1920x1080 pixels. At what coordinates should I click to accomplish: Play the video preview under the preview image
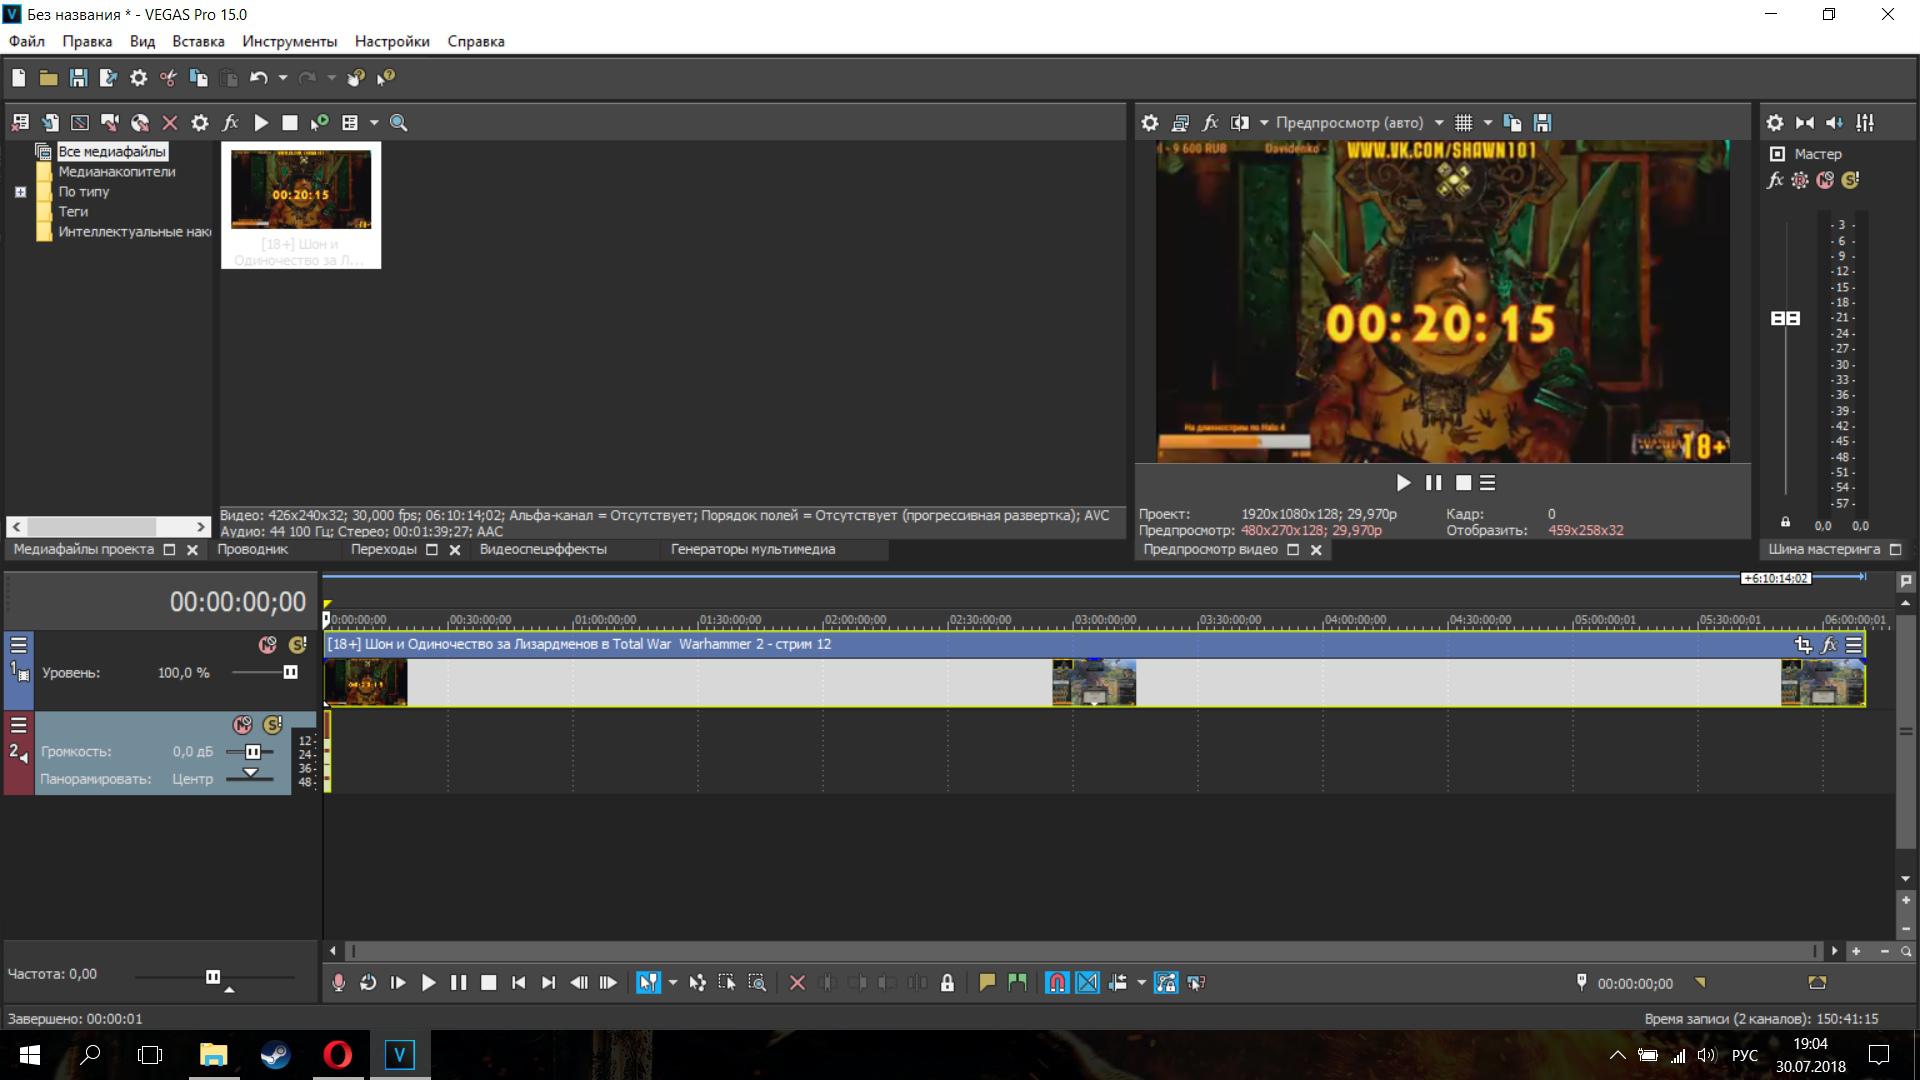click(1403, 483)
